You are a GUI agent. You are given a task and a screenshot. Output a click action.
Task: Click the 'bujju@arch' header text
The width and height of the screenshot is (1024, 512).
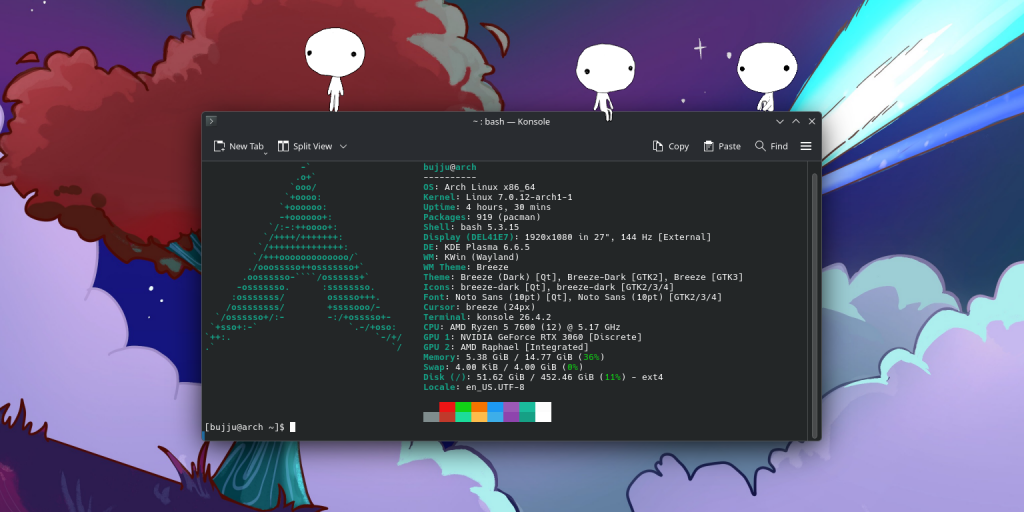coord(449,167)
